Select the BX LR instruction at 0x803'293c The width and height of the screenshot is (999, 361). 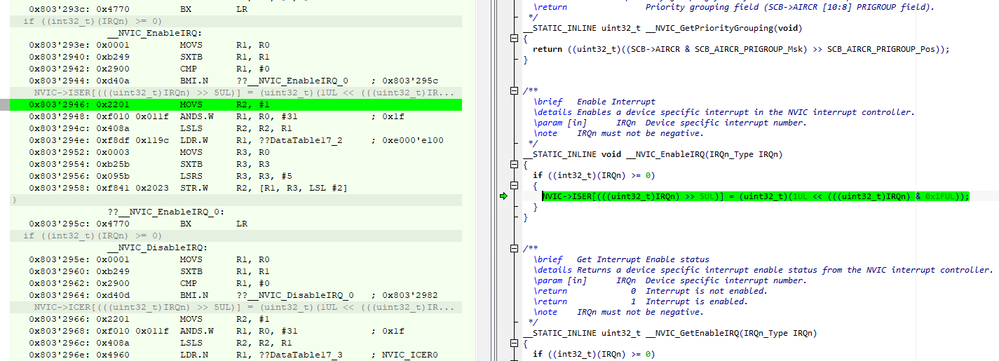pyautogui.click(x=236, y=10)
